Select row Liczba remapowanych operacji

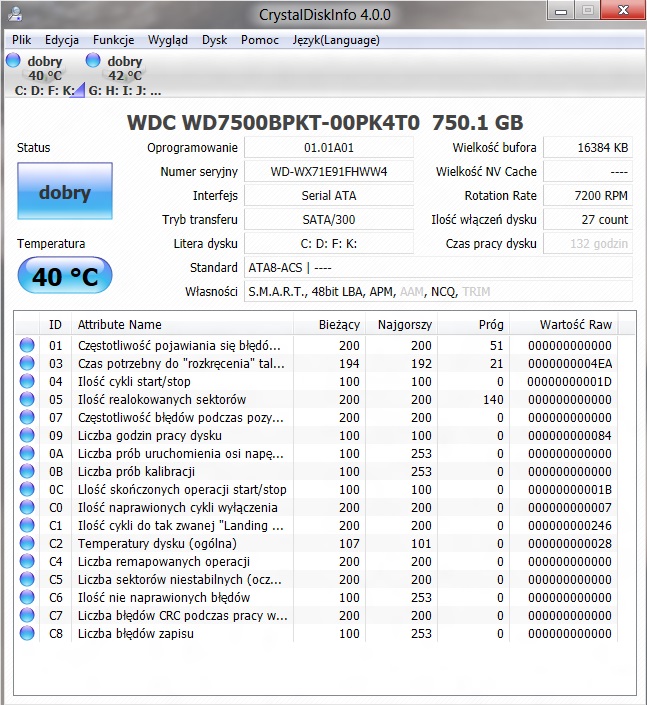317,561
